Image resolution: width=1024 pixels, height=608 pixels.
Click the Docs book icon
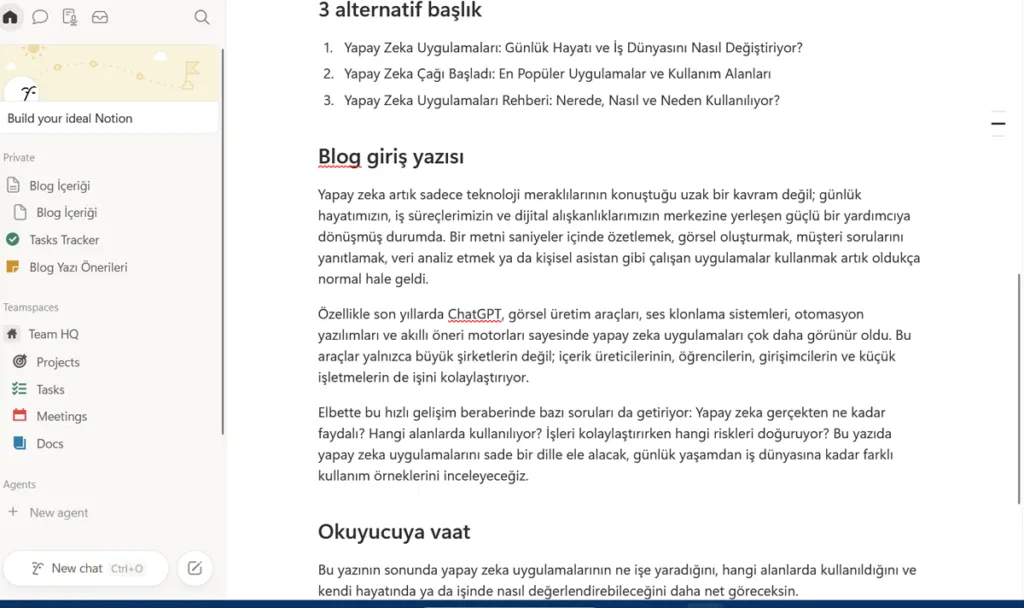(20, 443)
